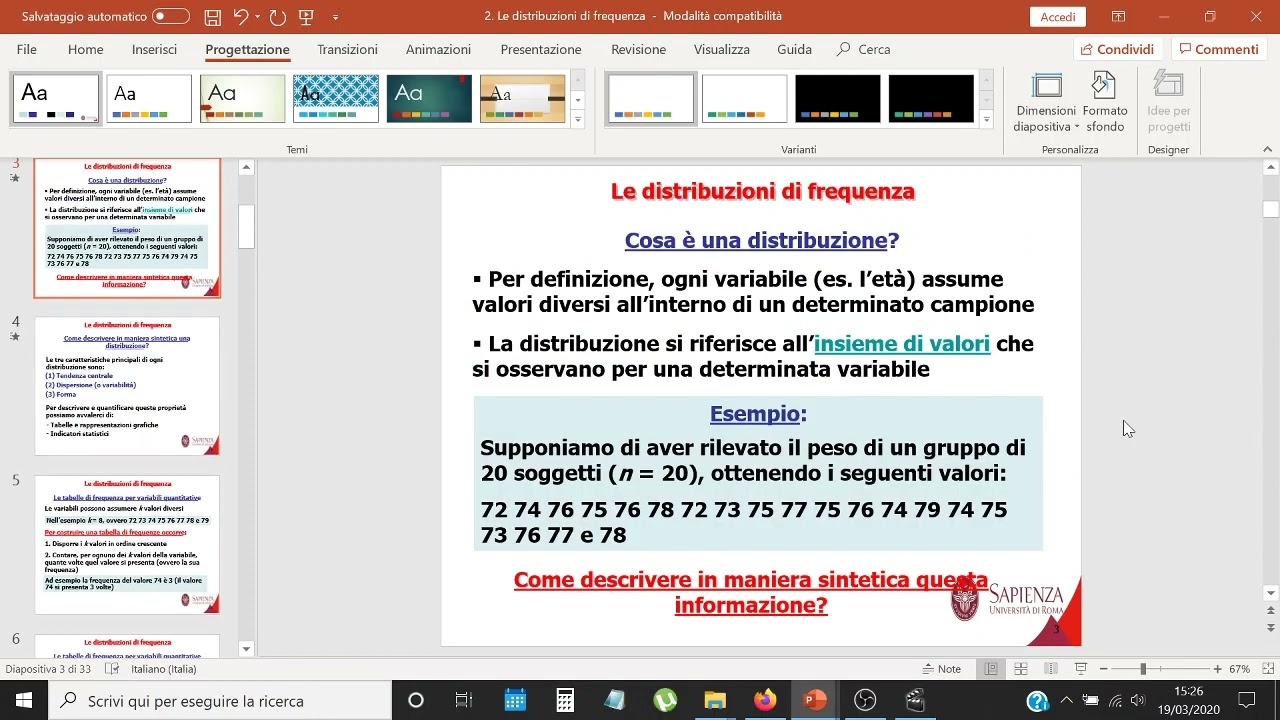
Task: Click the Esempio link on slide
Action: (x=755, y=414)
